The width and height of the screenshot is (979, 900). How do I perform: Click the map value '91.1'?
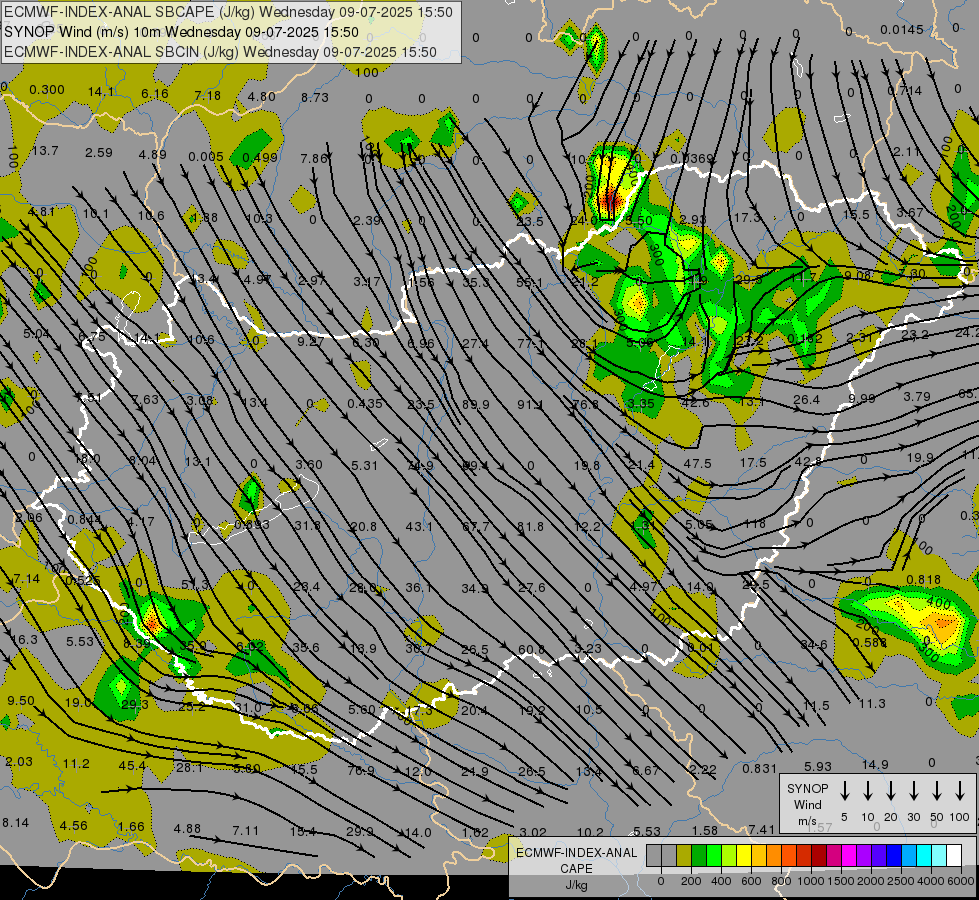point(530,405)
